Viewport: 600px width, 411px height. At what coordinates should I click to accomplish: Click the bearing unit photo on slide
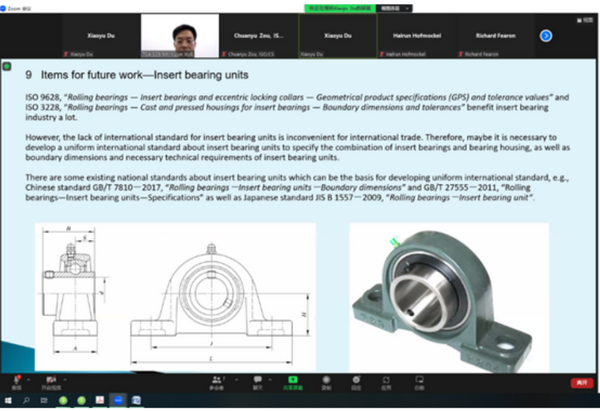pos(449,297)
